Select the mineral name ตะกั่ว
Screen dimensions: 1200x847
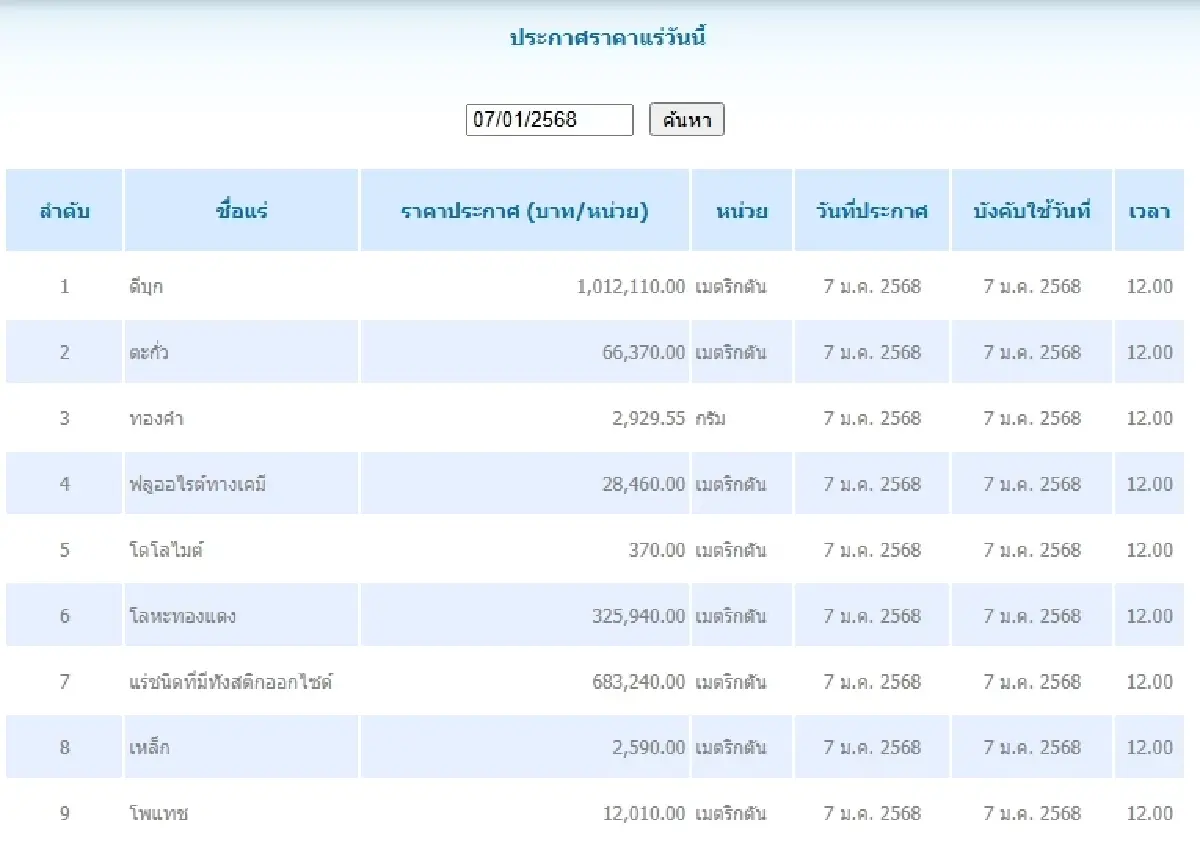click(x=148, y=352)
